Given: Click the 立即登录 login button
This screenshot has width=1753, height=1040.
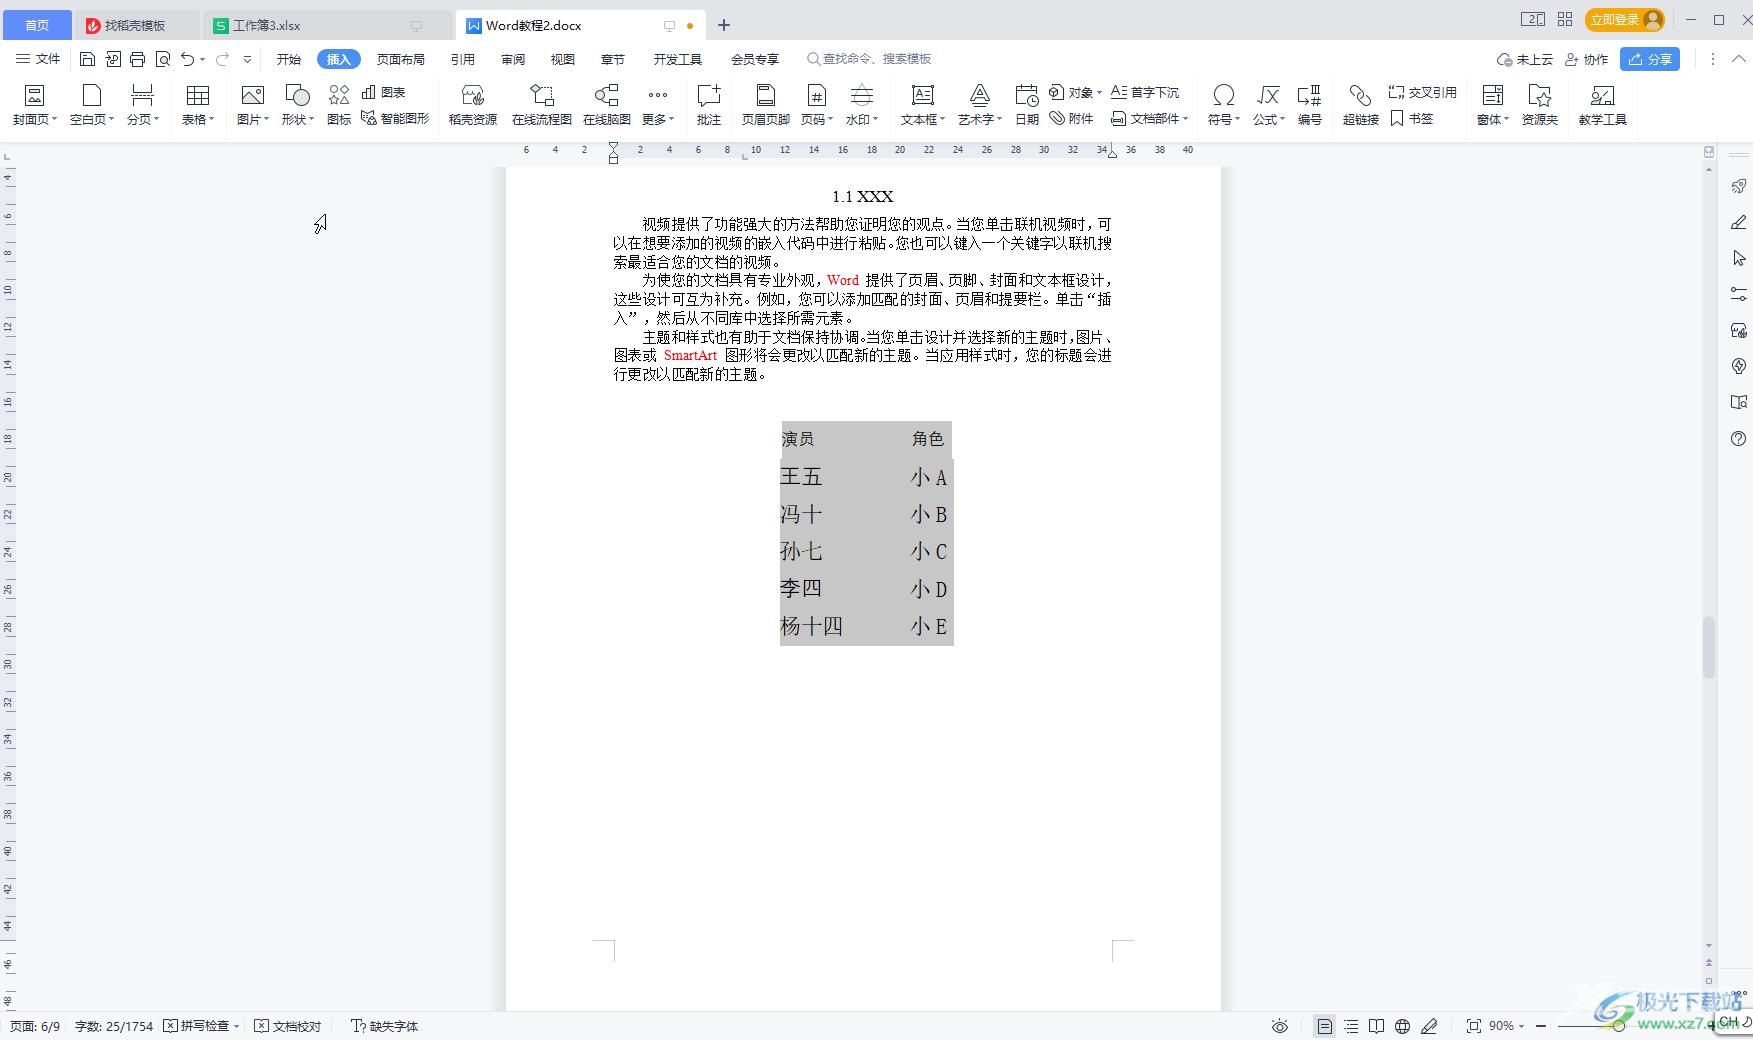Looking at the screenshot, I should click(1625, 19).
